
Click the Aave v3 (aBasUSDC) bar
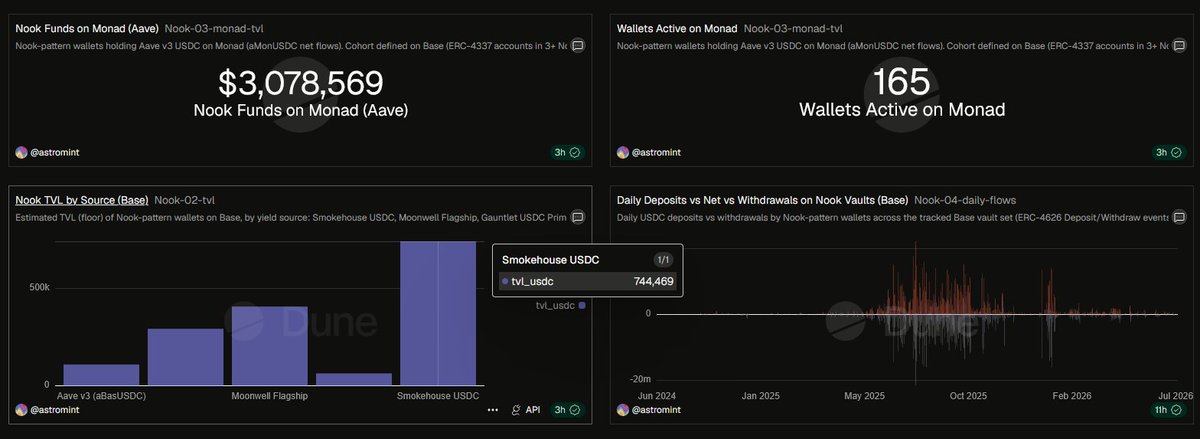pyautogui.click(x=101, y=375)
